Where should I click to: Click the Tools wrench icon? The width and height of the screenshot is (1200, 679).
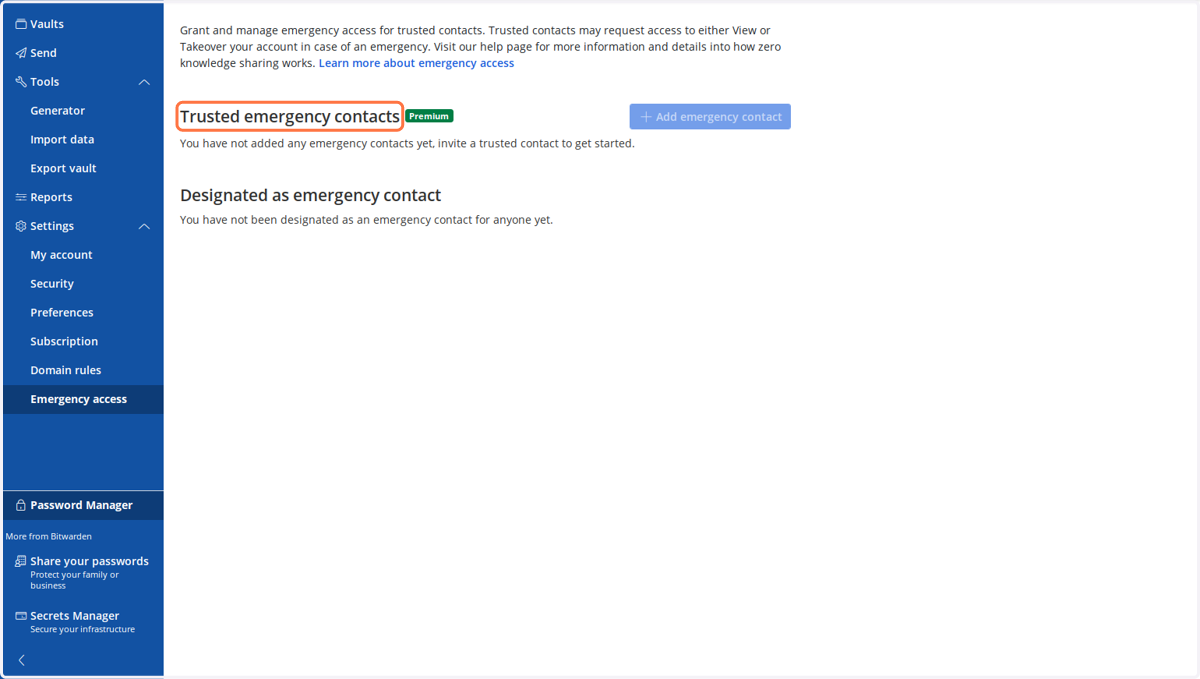tap(21, 82)
